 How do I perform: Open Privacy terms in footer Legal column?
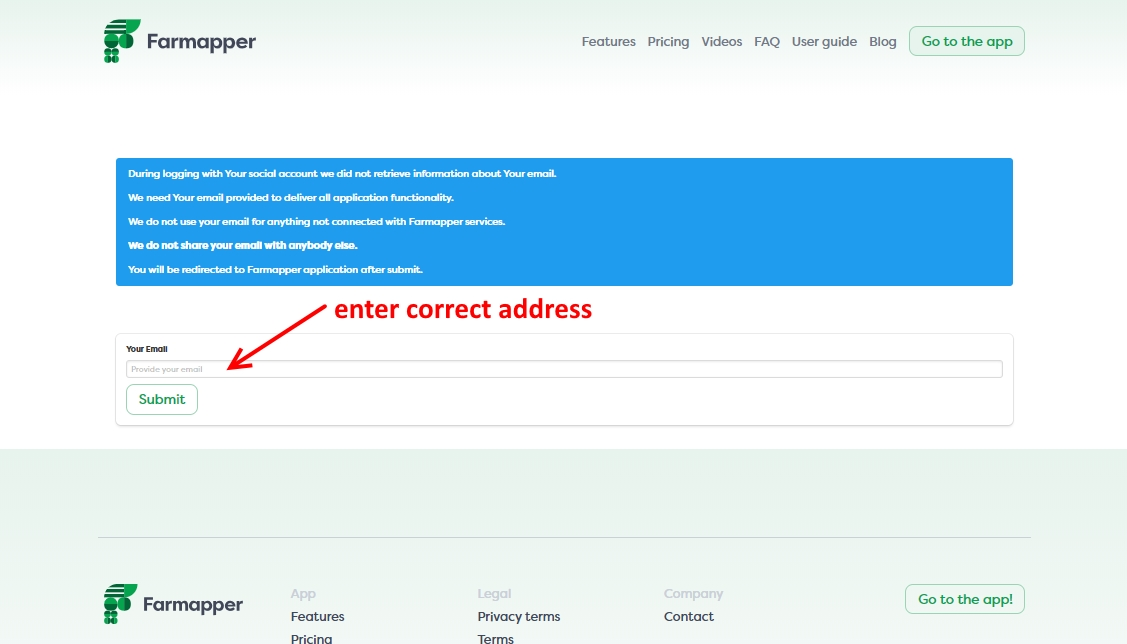pyautogui.click(x=518, y=616)
